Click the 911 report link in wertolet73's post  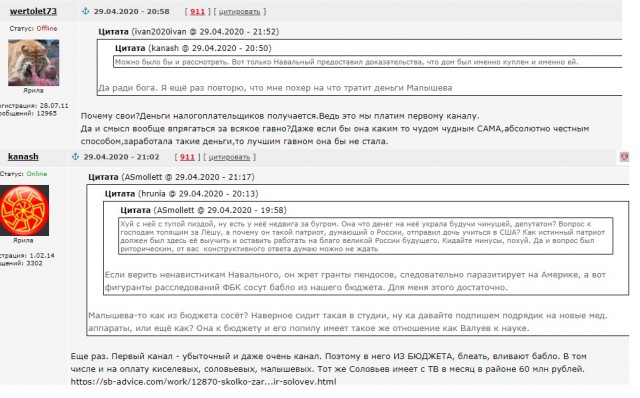(197, 11)
